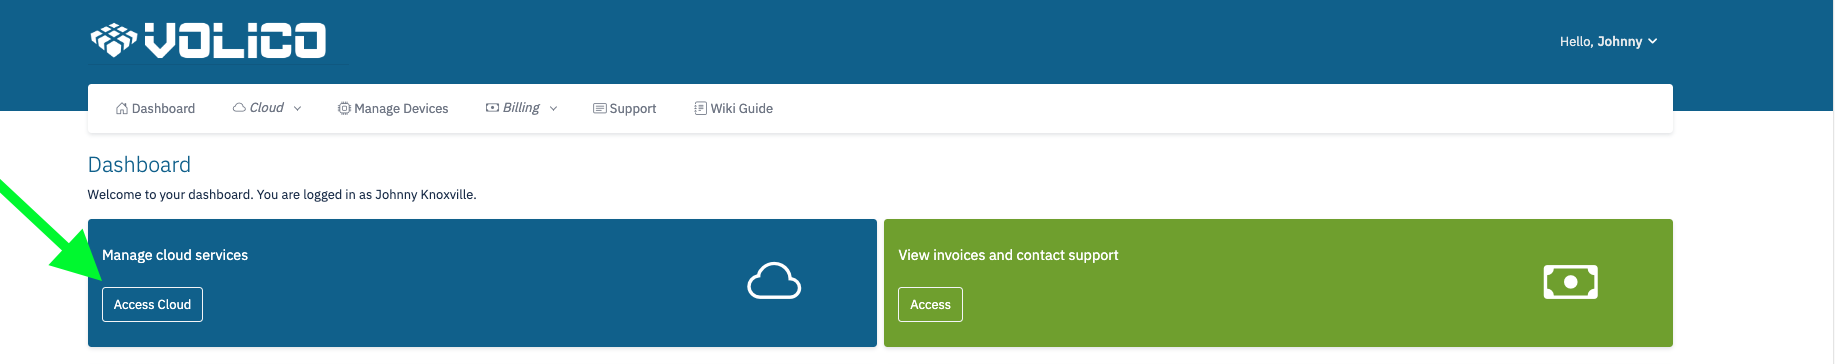Click the document icon beside Wiki Guide
The width and height of the screenshot is (1835, 364).
701,108
